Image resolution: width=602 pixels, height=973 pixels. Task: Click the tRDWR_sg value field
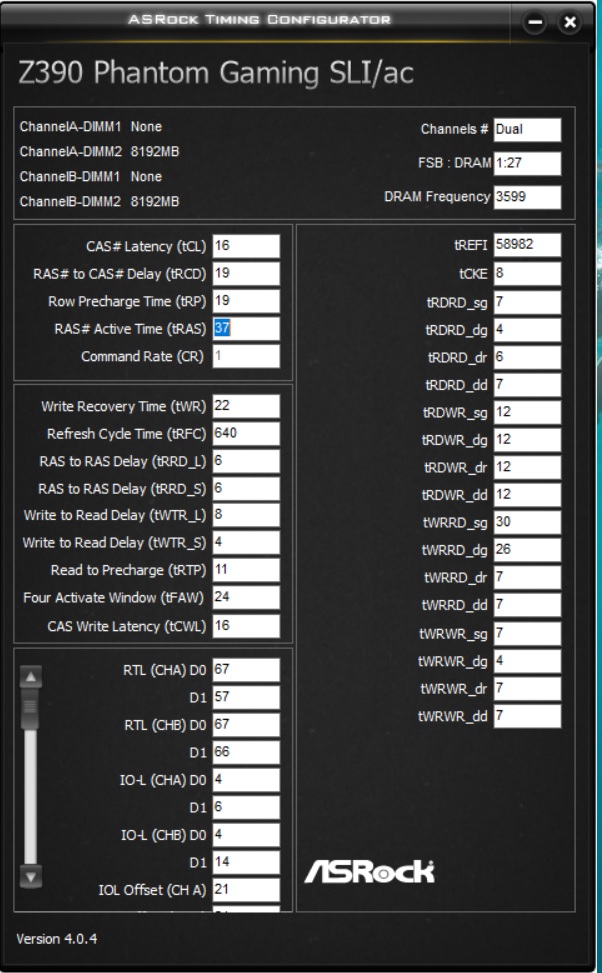tap(528, 412)
